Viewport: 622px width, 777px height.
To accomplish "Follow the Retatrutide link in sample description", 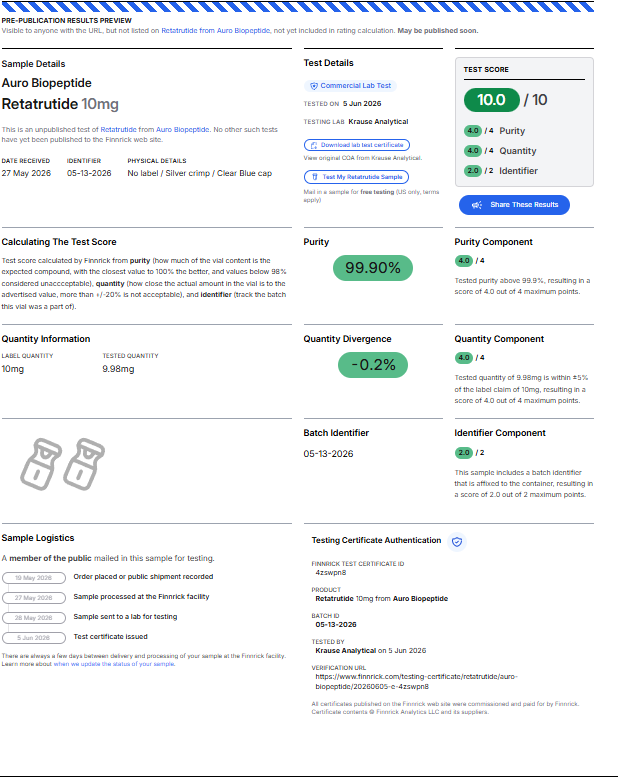I will (118, 130).
